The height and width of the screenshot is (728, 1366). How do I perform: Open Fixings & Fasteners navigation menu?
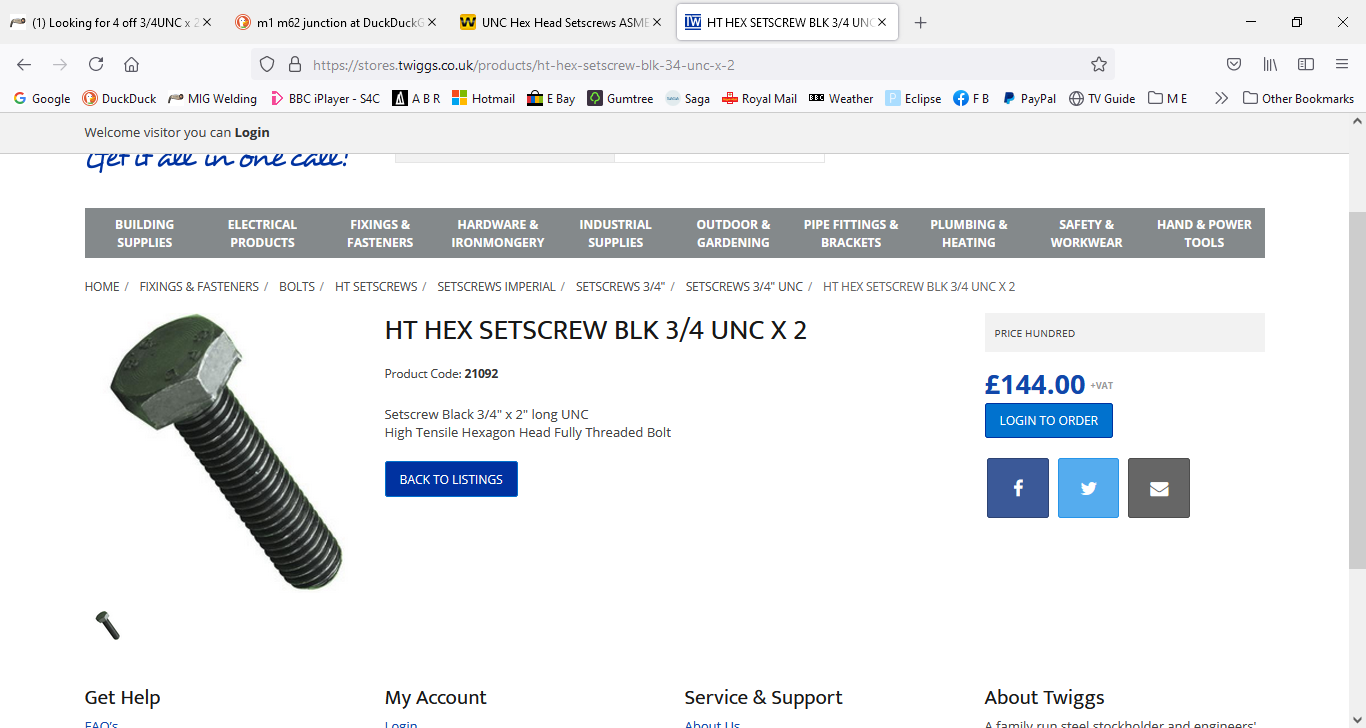pos(380,233)
